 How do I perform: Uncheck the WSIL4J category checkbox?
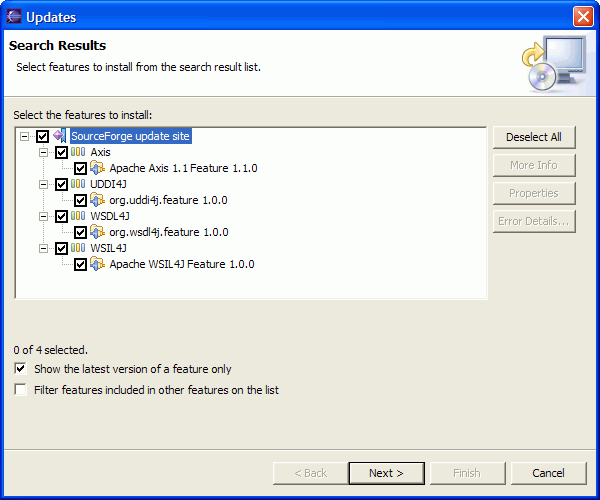(x=61, y=248)
